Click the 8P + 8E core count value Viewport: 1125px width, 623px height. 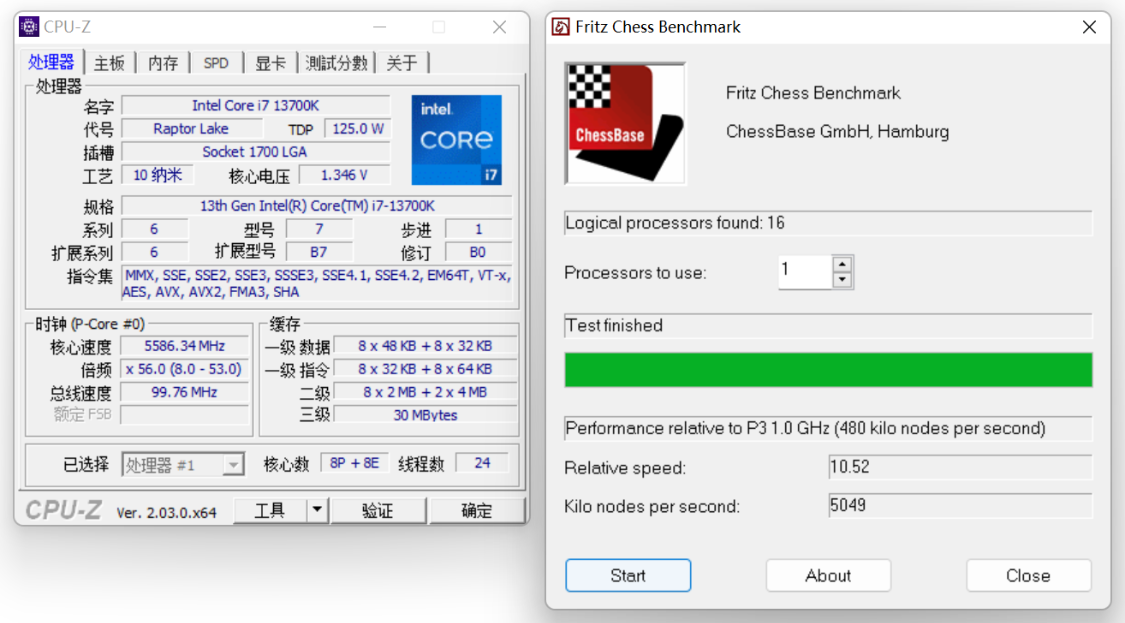click(354, 464)
